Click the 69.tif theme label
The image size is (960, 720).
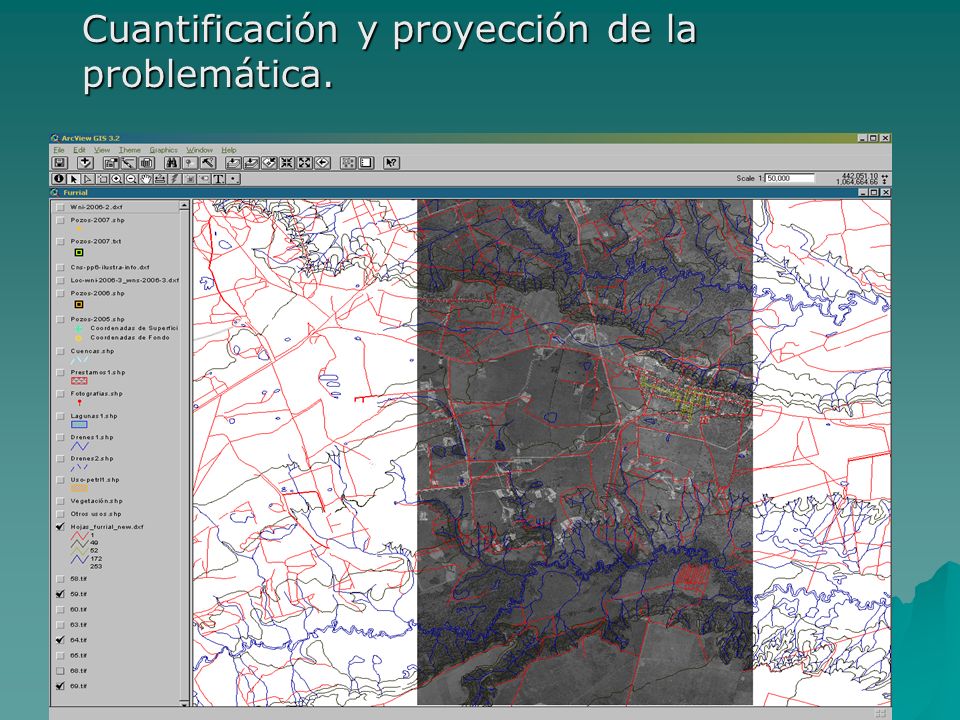78,686
